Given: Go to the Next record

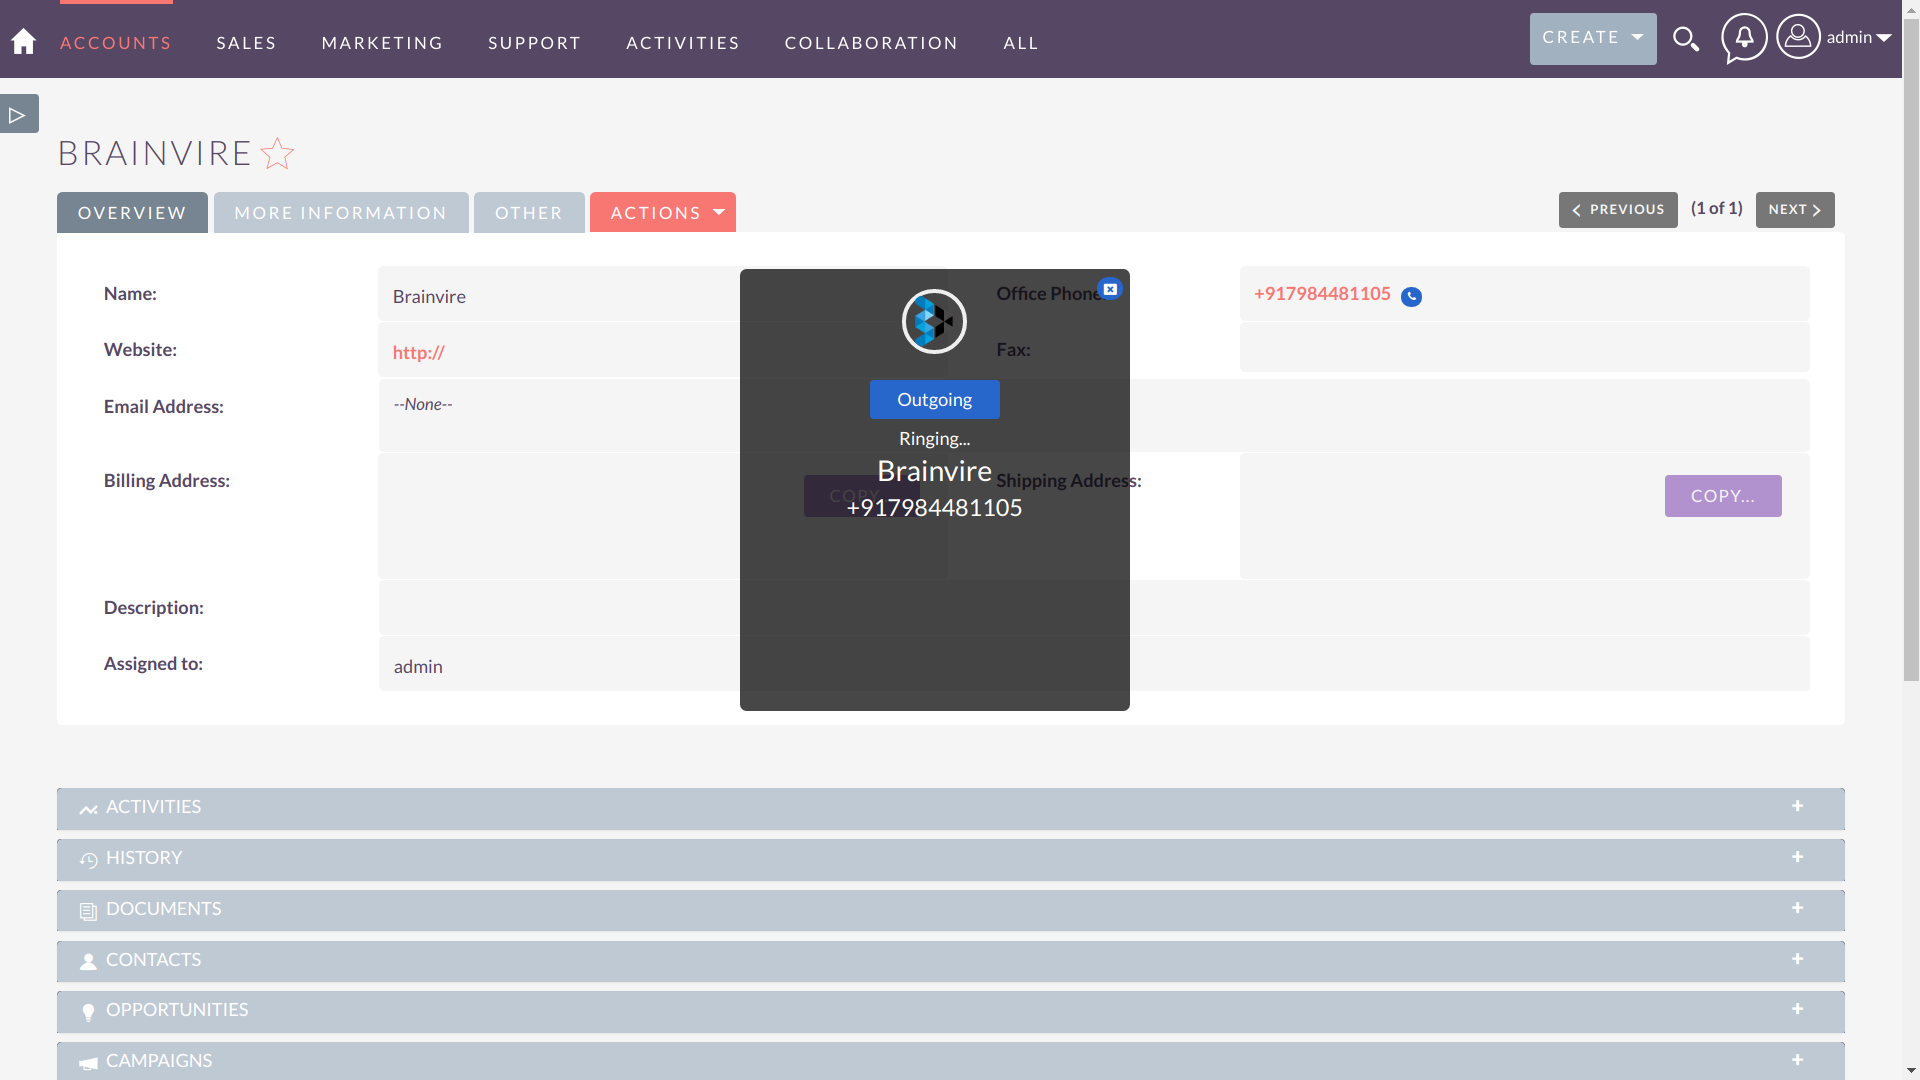Looking at the screenshot, I should pyautogui.click(x=1794, y=210).
